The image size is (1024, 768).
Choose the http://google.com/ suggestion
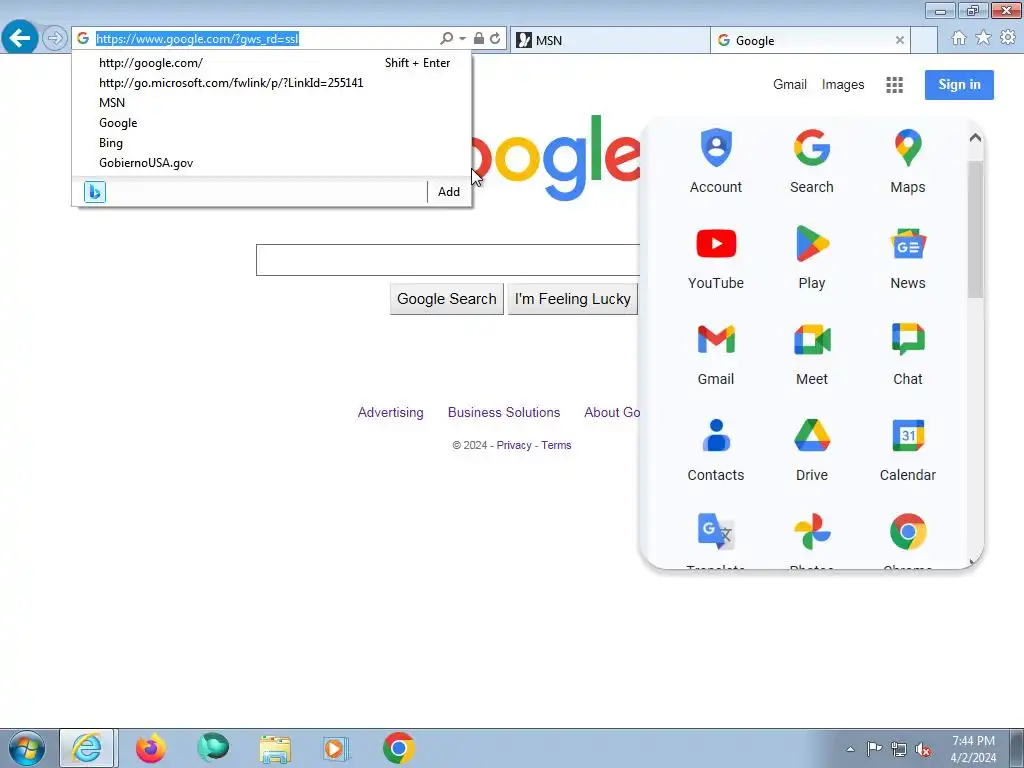(x=272, y=63)
